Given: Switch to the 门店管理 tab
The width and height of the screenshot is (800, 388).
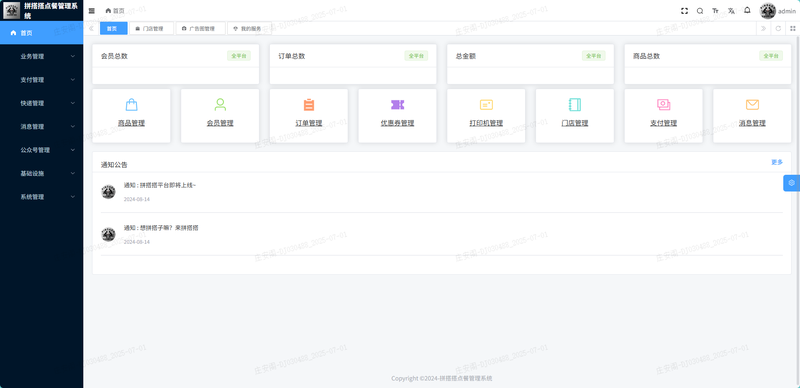Looking at the screenshot, I should click(x=152, y=29).
